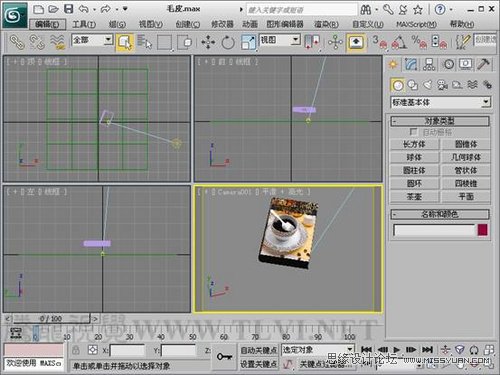Toggle Percent Snap
This screenshot has width=500, height=375.
coord(419,42)
